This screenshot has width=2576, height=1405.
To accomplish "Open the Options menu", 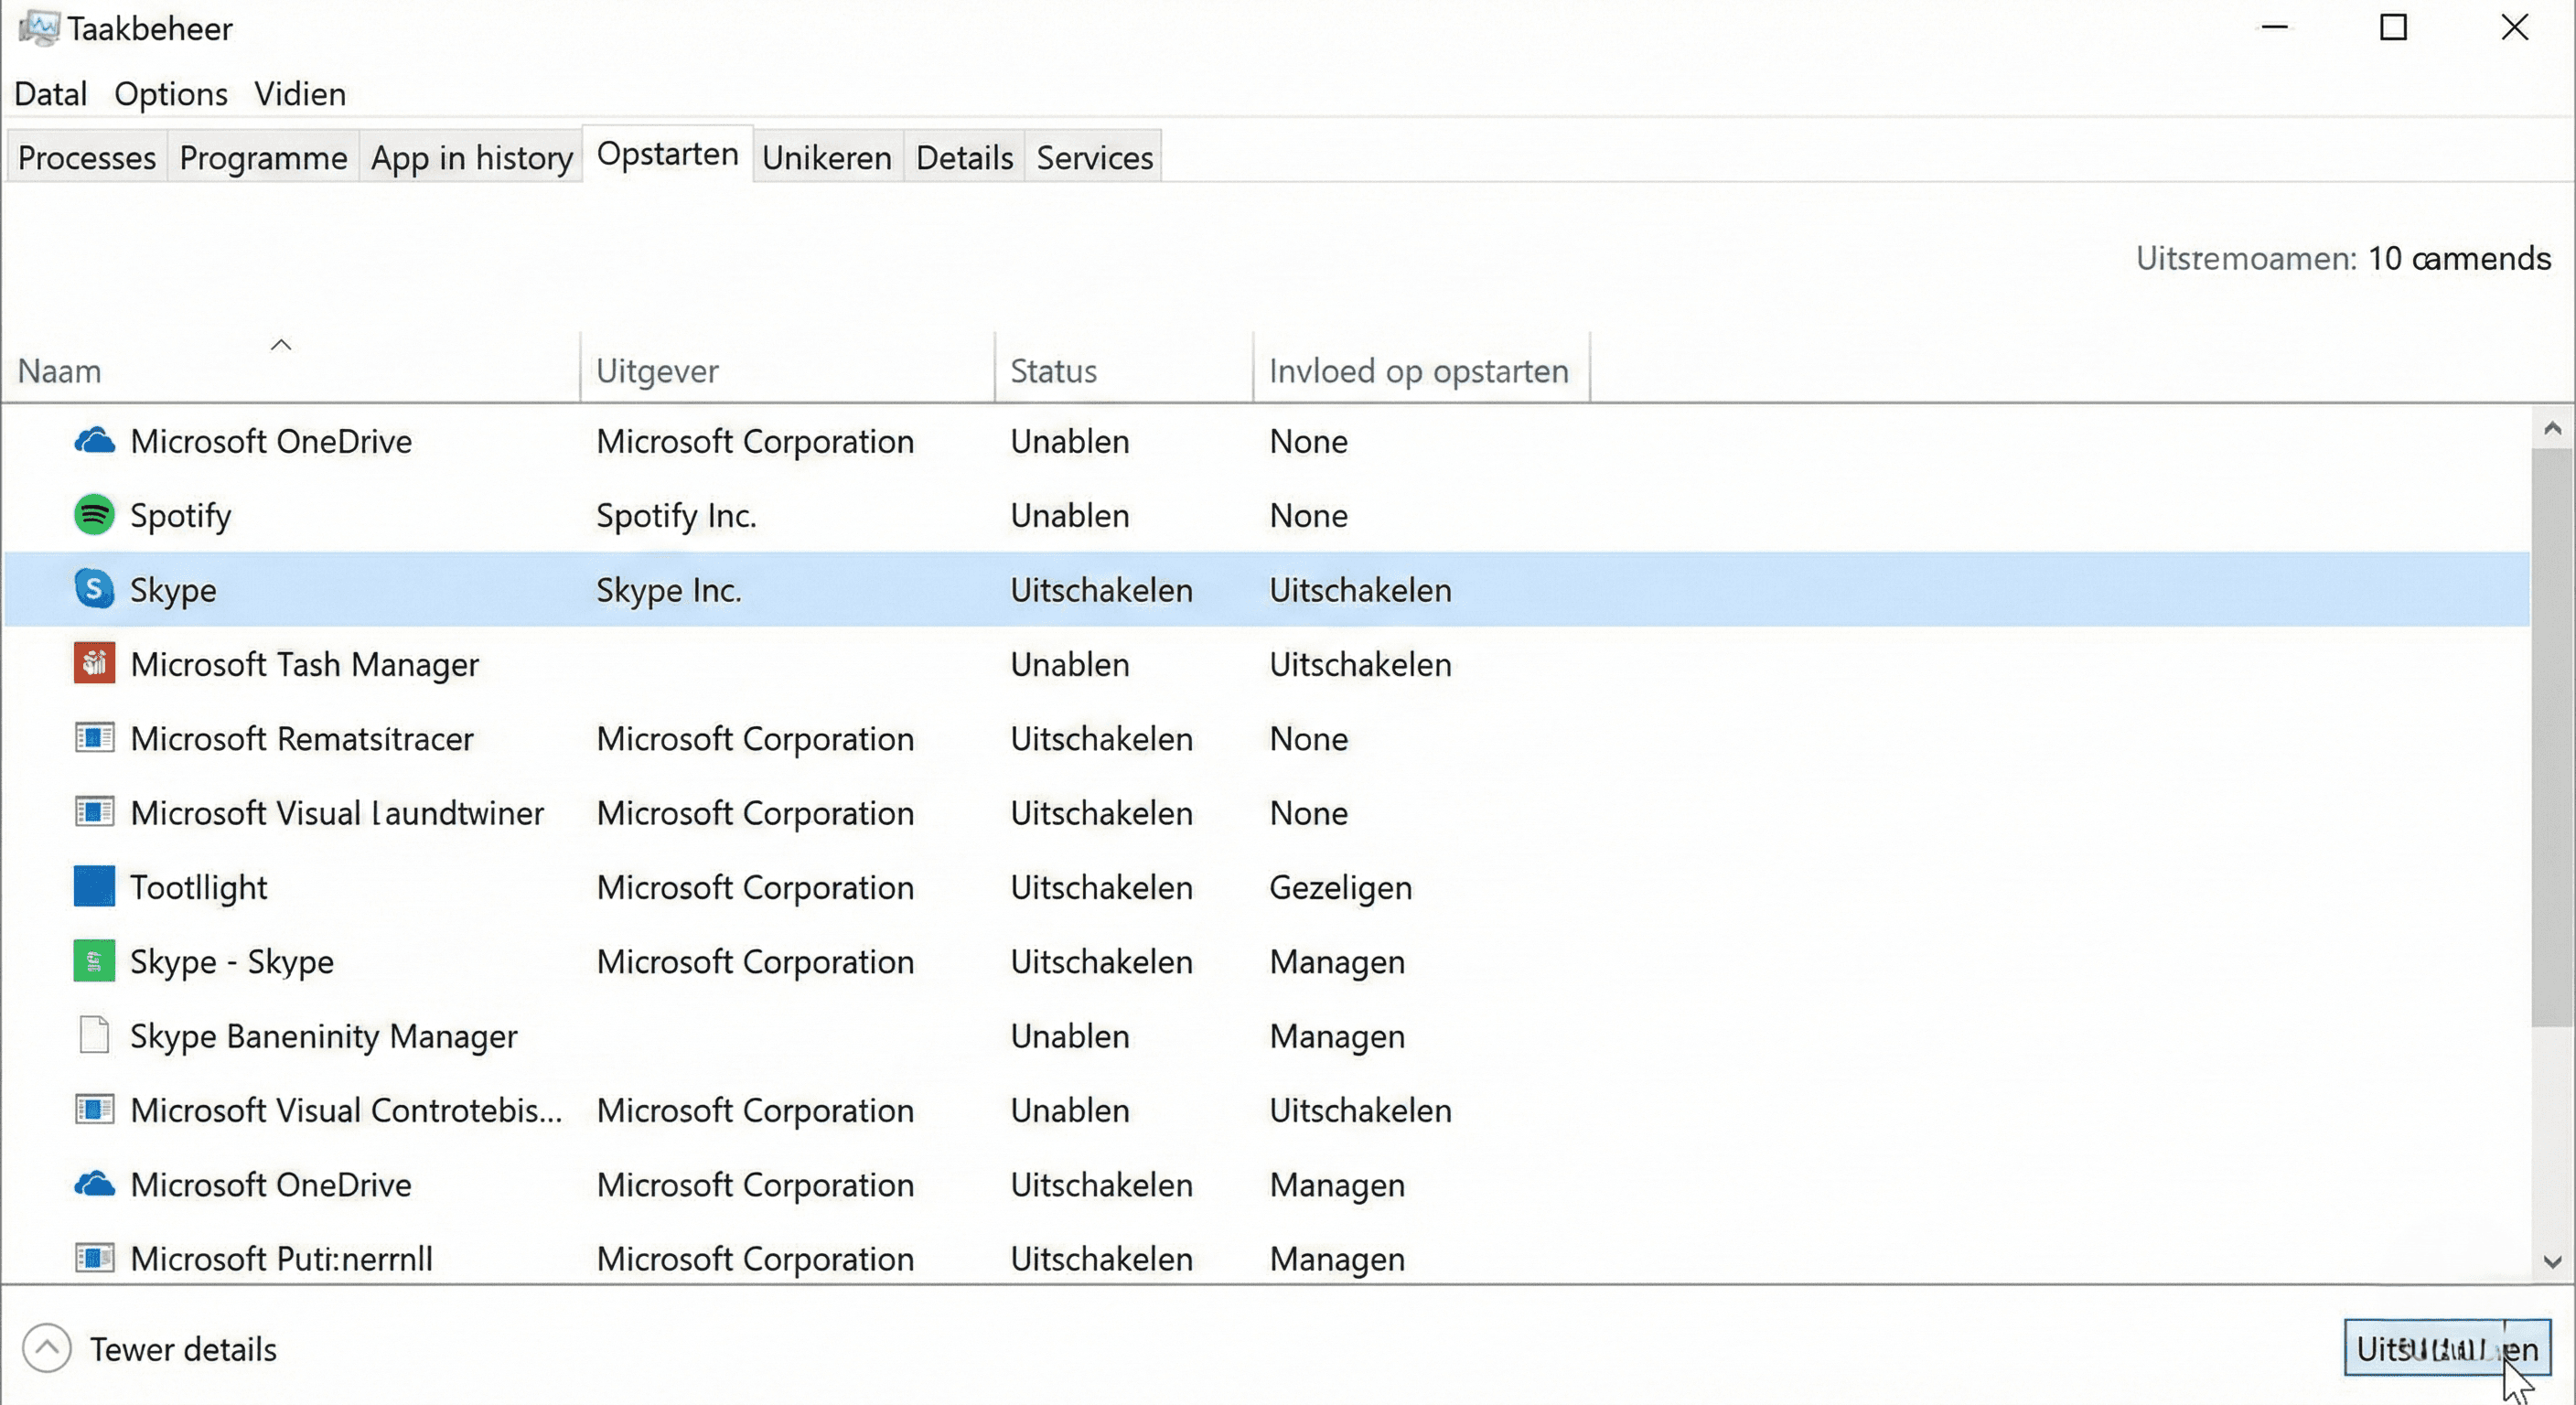I will (170, 93).
